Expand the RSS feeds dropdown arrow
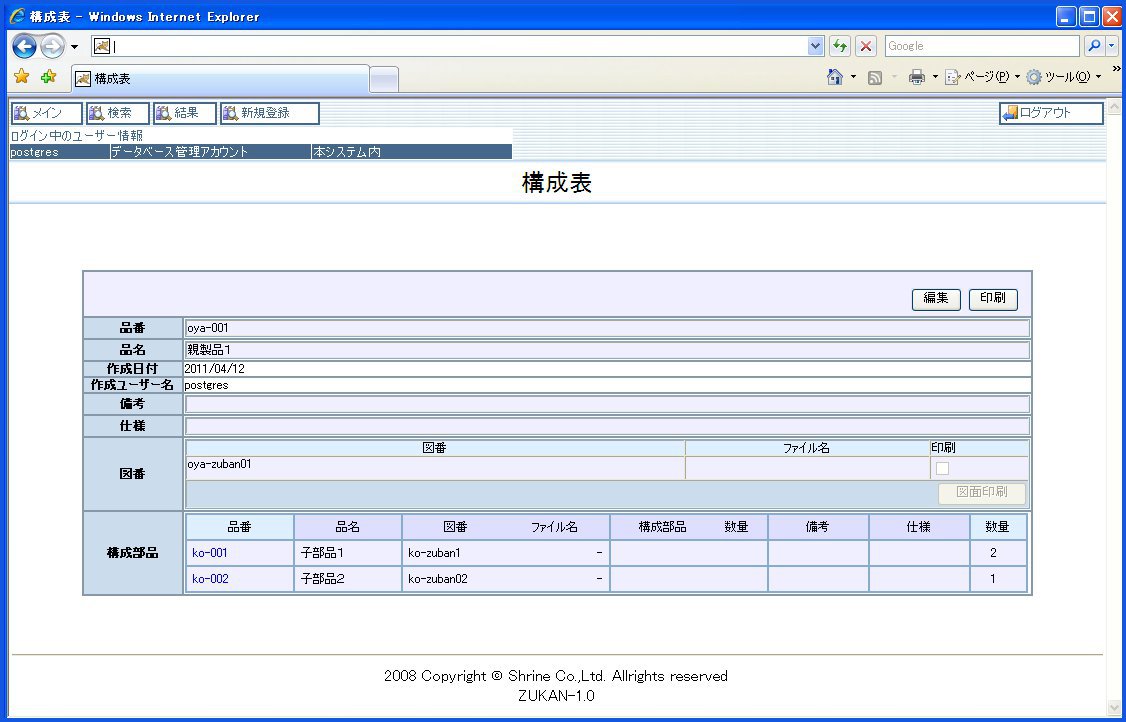1126x722 pixels. click(893, 77)
